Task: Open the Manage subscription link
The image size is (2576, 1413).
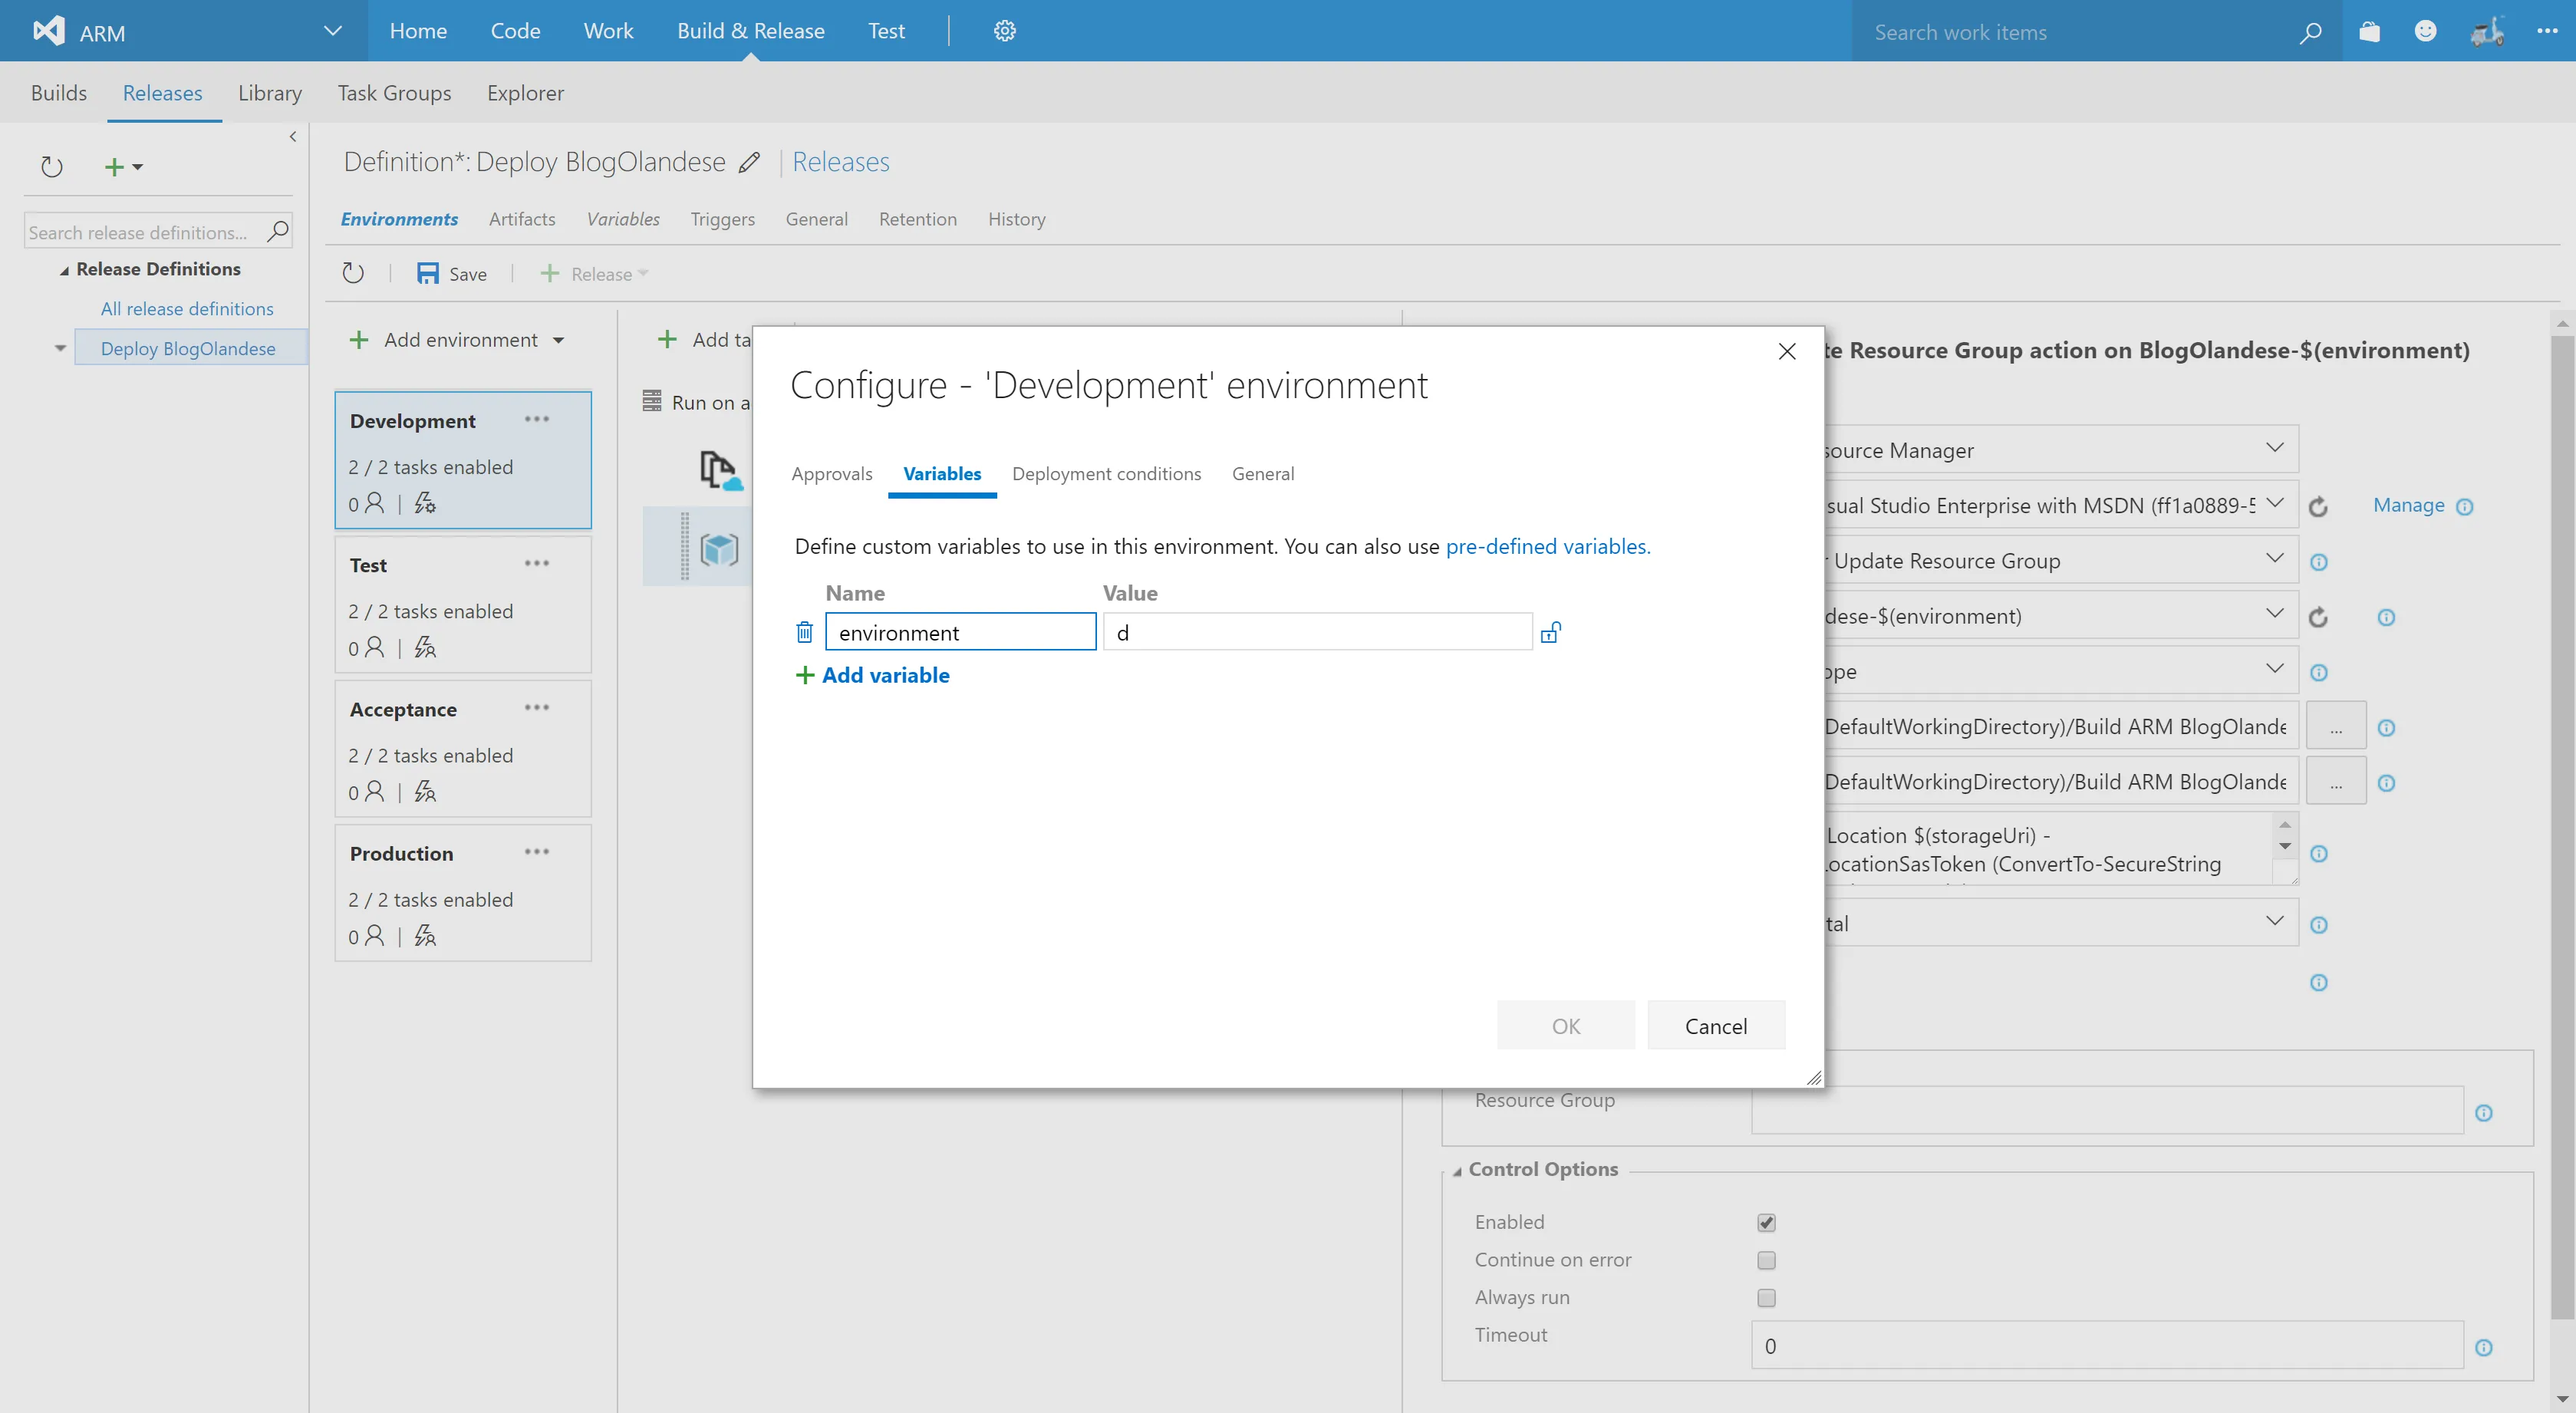Action: [x=2408, y=505]
